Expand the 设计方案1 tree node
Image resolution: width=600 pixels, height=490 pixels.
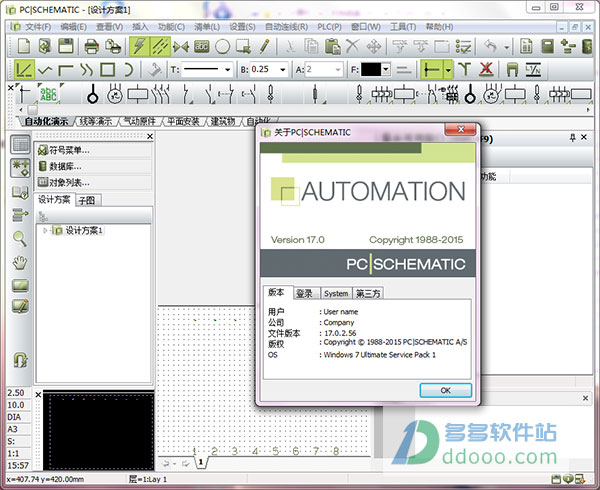coord(45,231)
